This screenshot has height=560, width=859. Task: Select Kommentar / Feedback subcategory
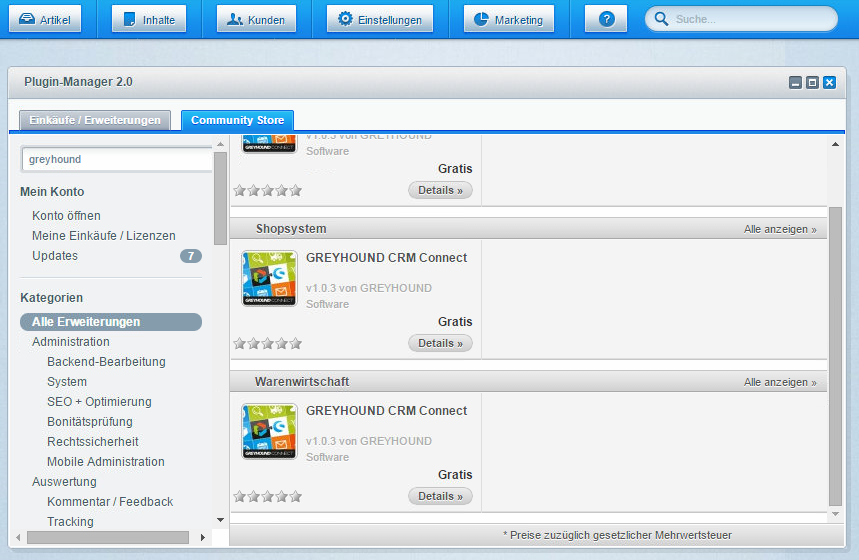(110, 502)
